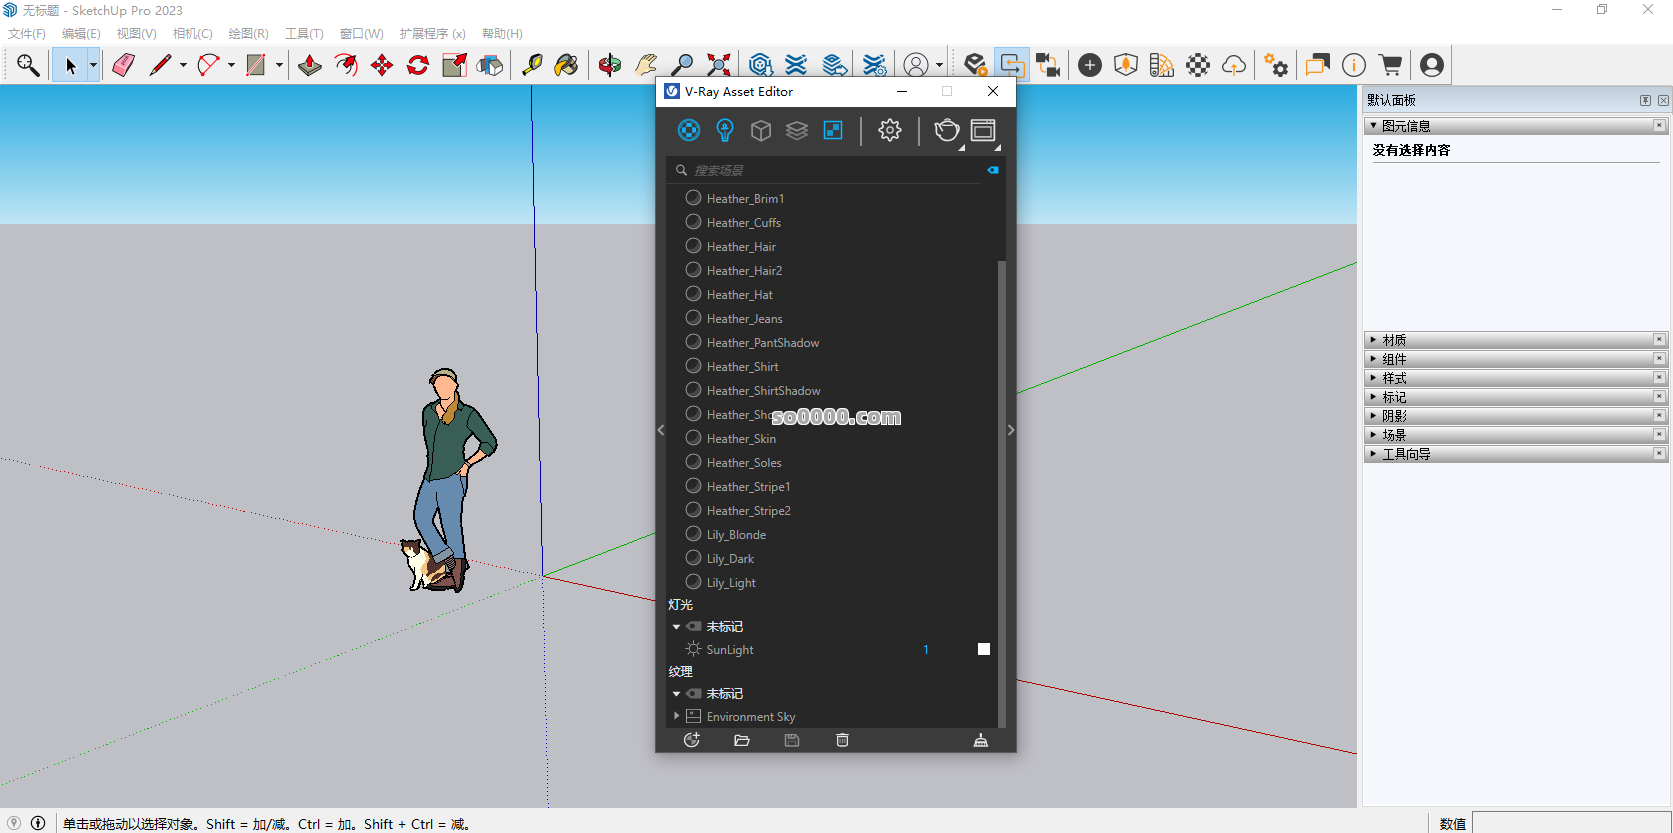Expand the 阴影 panel section

[x=1394, y=416]
